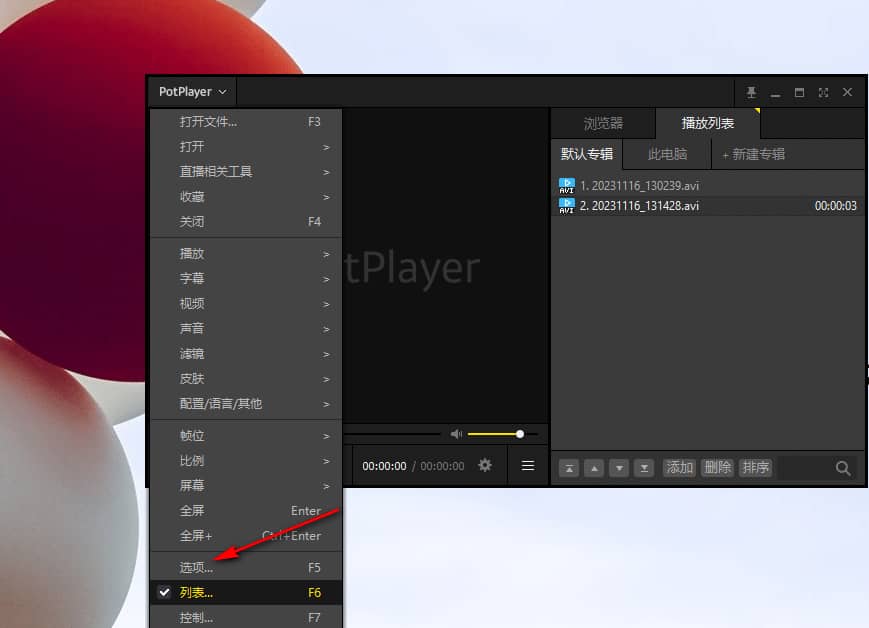Move selected item to top of playlist
The height and width of the screenshot is (628, 869).
(x=569, y=468)
